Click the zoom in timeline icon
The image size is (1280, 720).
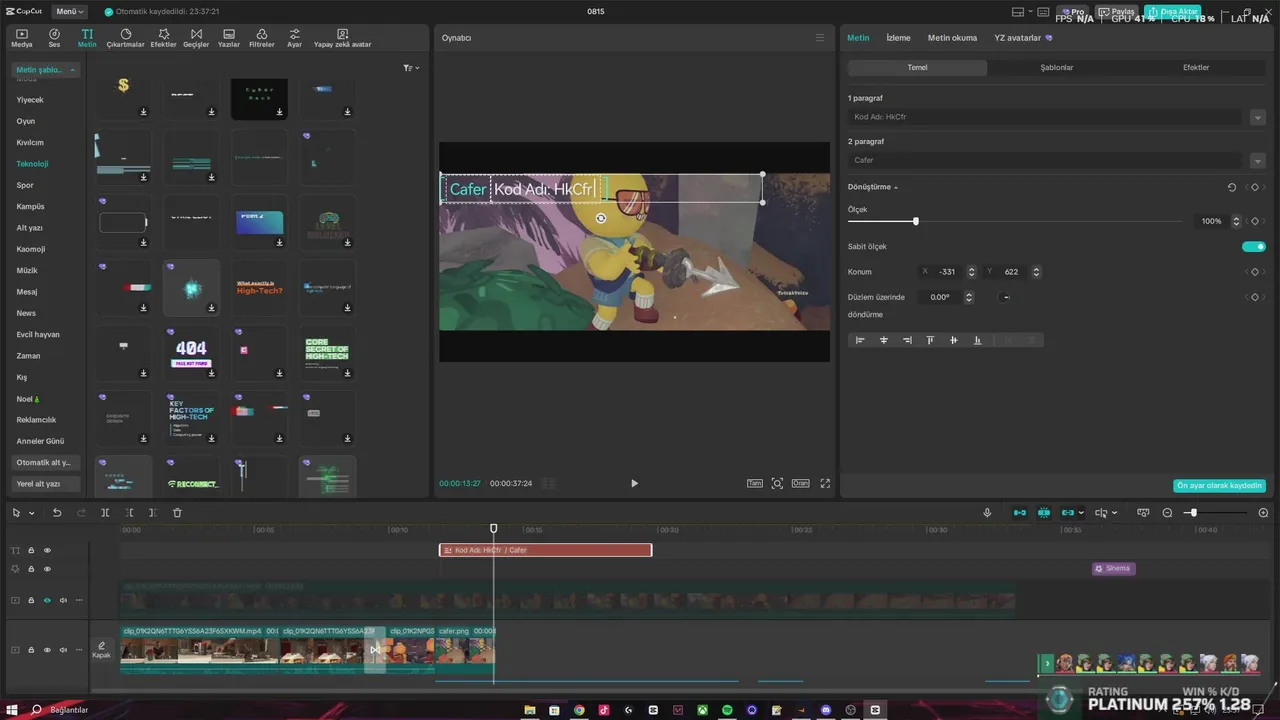[x=1263, y=513]
